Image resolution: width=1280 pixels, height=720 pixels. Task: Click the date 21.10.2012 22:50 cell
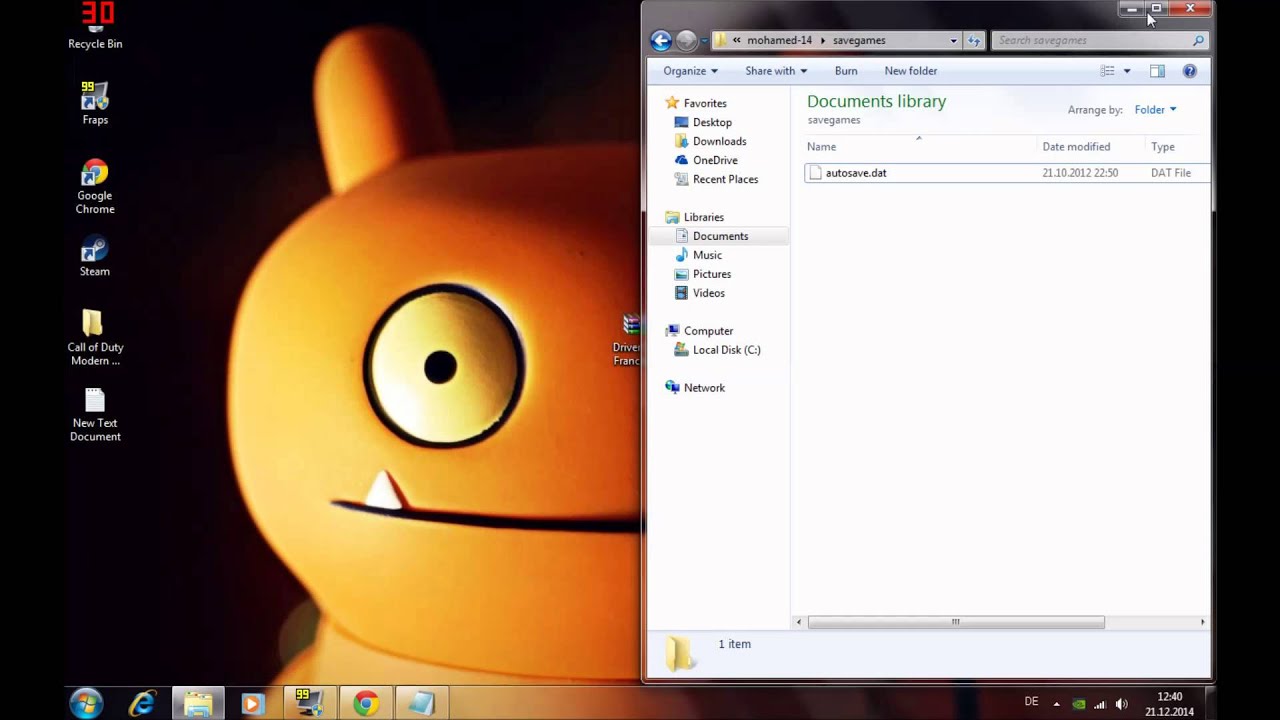click(x=1080, y=173)
